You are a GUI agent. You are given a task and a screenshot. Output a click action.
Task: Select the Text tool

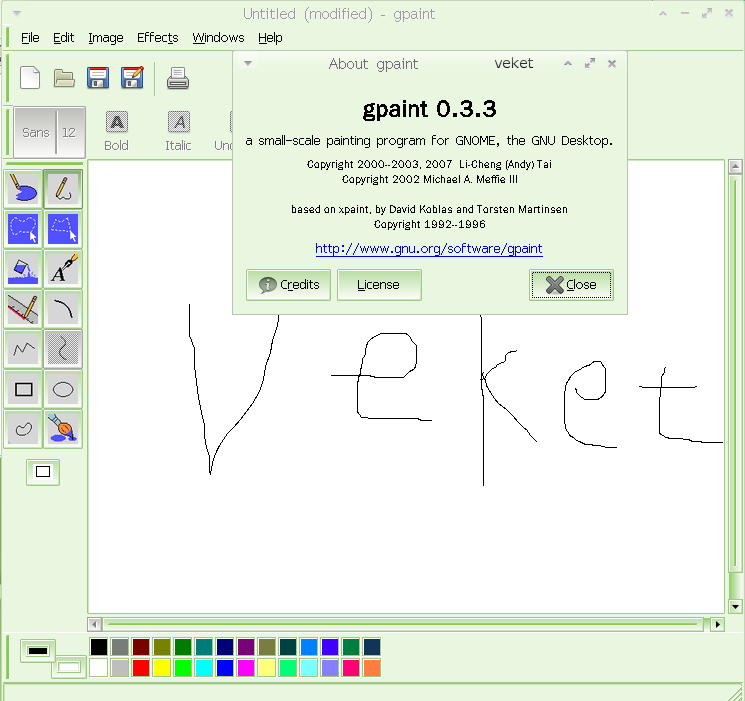pyautogui.click(x=63, y=269)
